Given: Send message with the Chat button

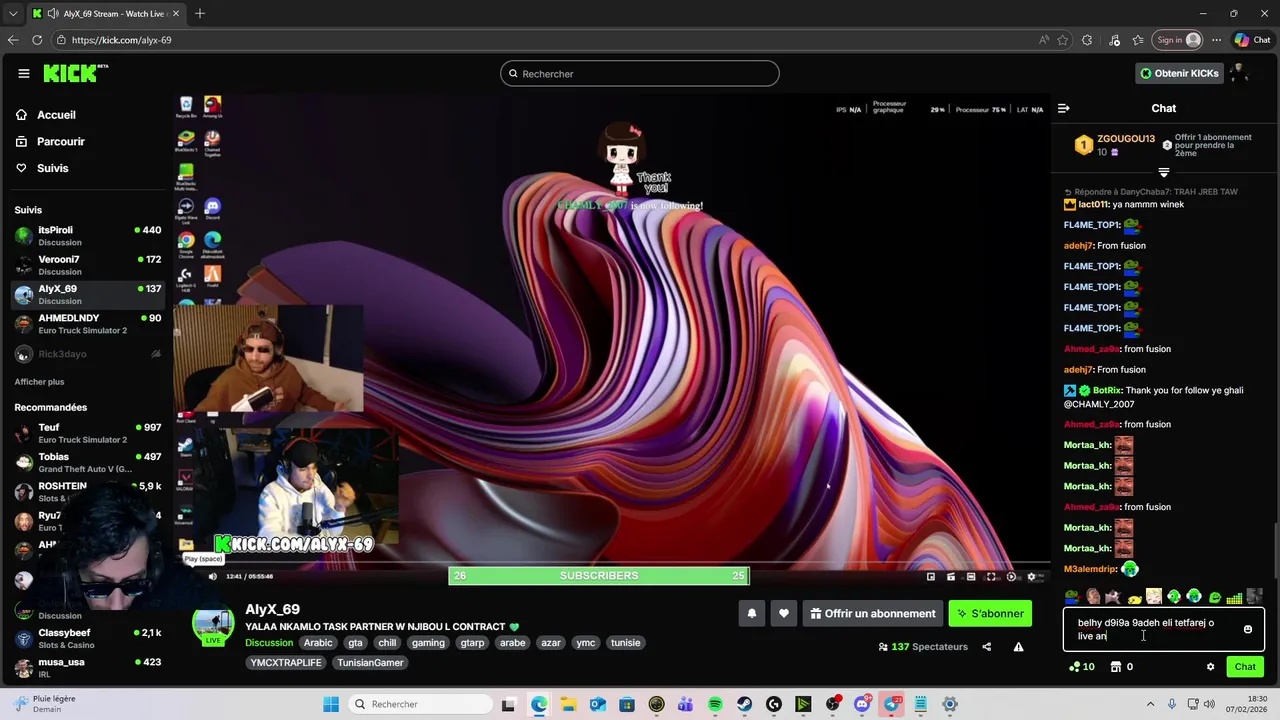Looking at the screenshot, I should point(1245,667).
